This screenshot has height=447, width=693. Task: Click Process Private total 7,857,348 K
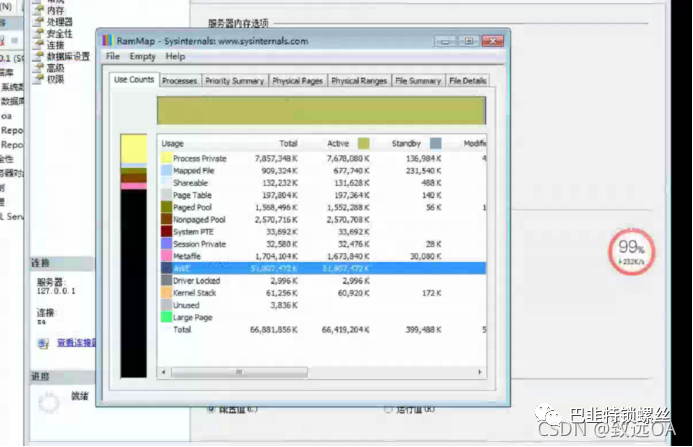coord(276,158)
